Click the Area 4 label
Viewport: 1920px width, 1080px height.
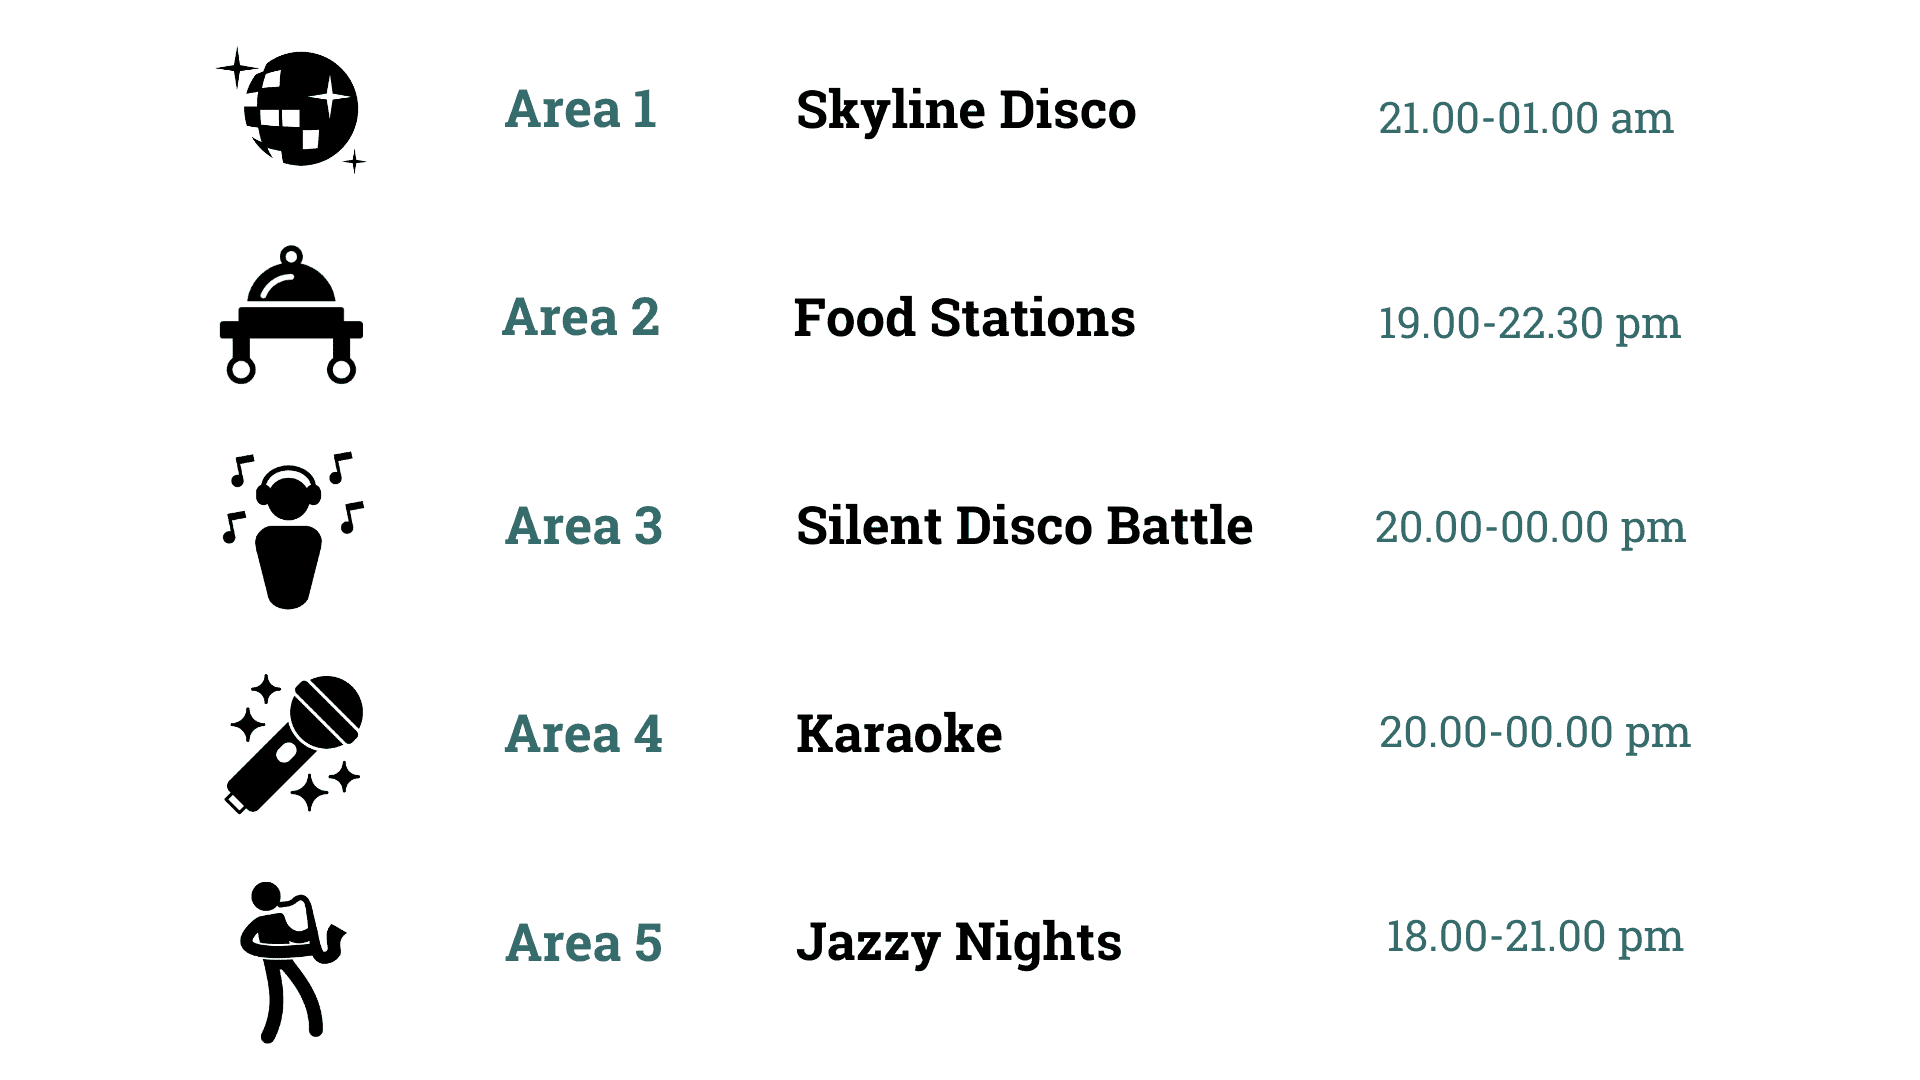(x=584, y=734)
